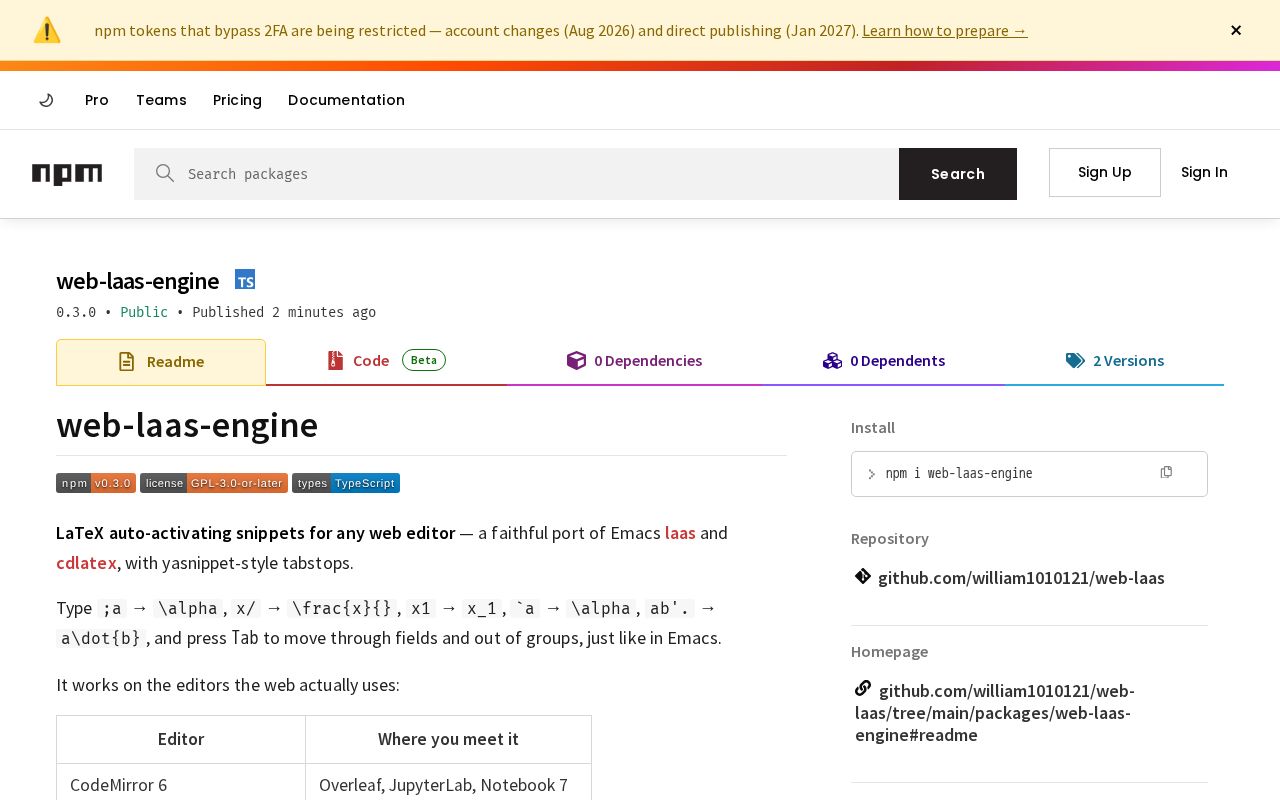Open the Sign In link
This screenshot has width=1280, height=800.
pyautogui.click(x=1204, y=172)
